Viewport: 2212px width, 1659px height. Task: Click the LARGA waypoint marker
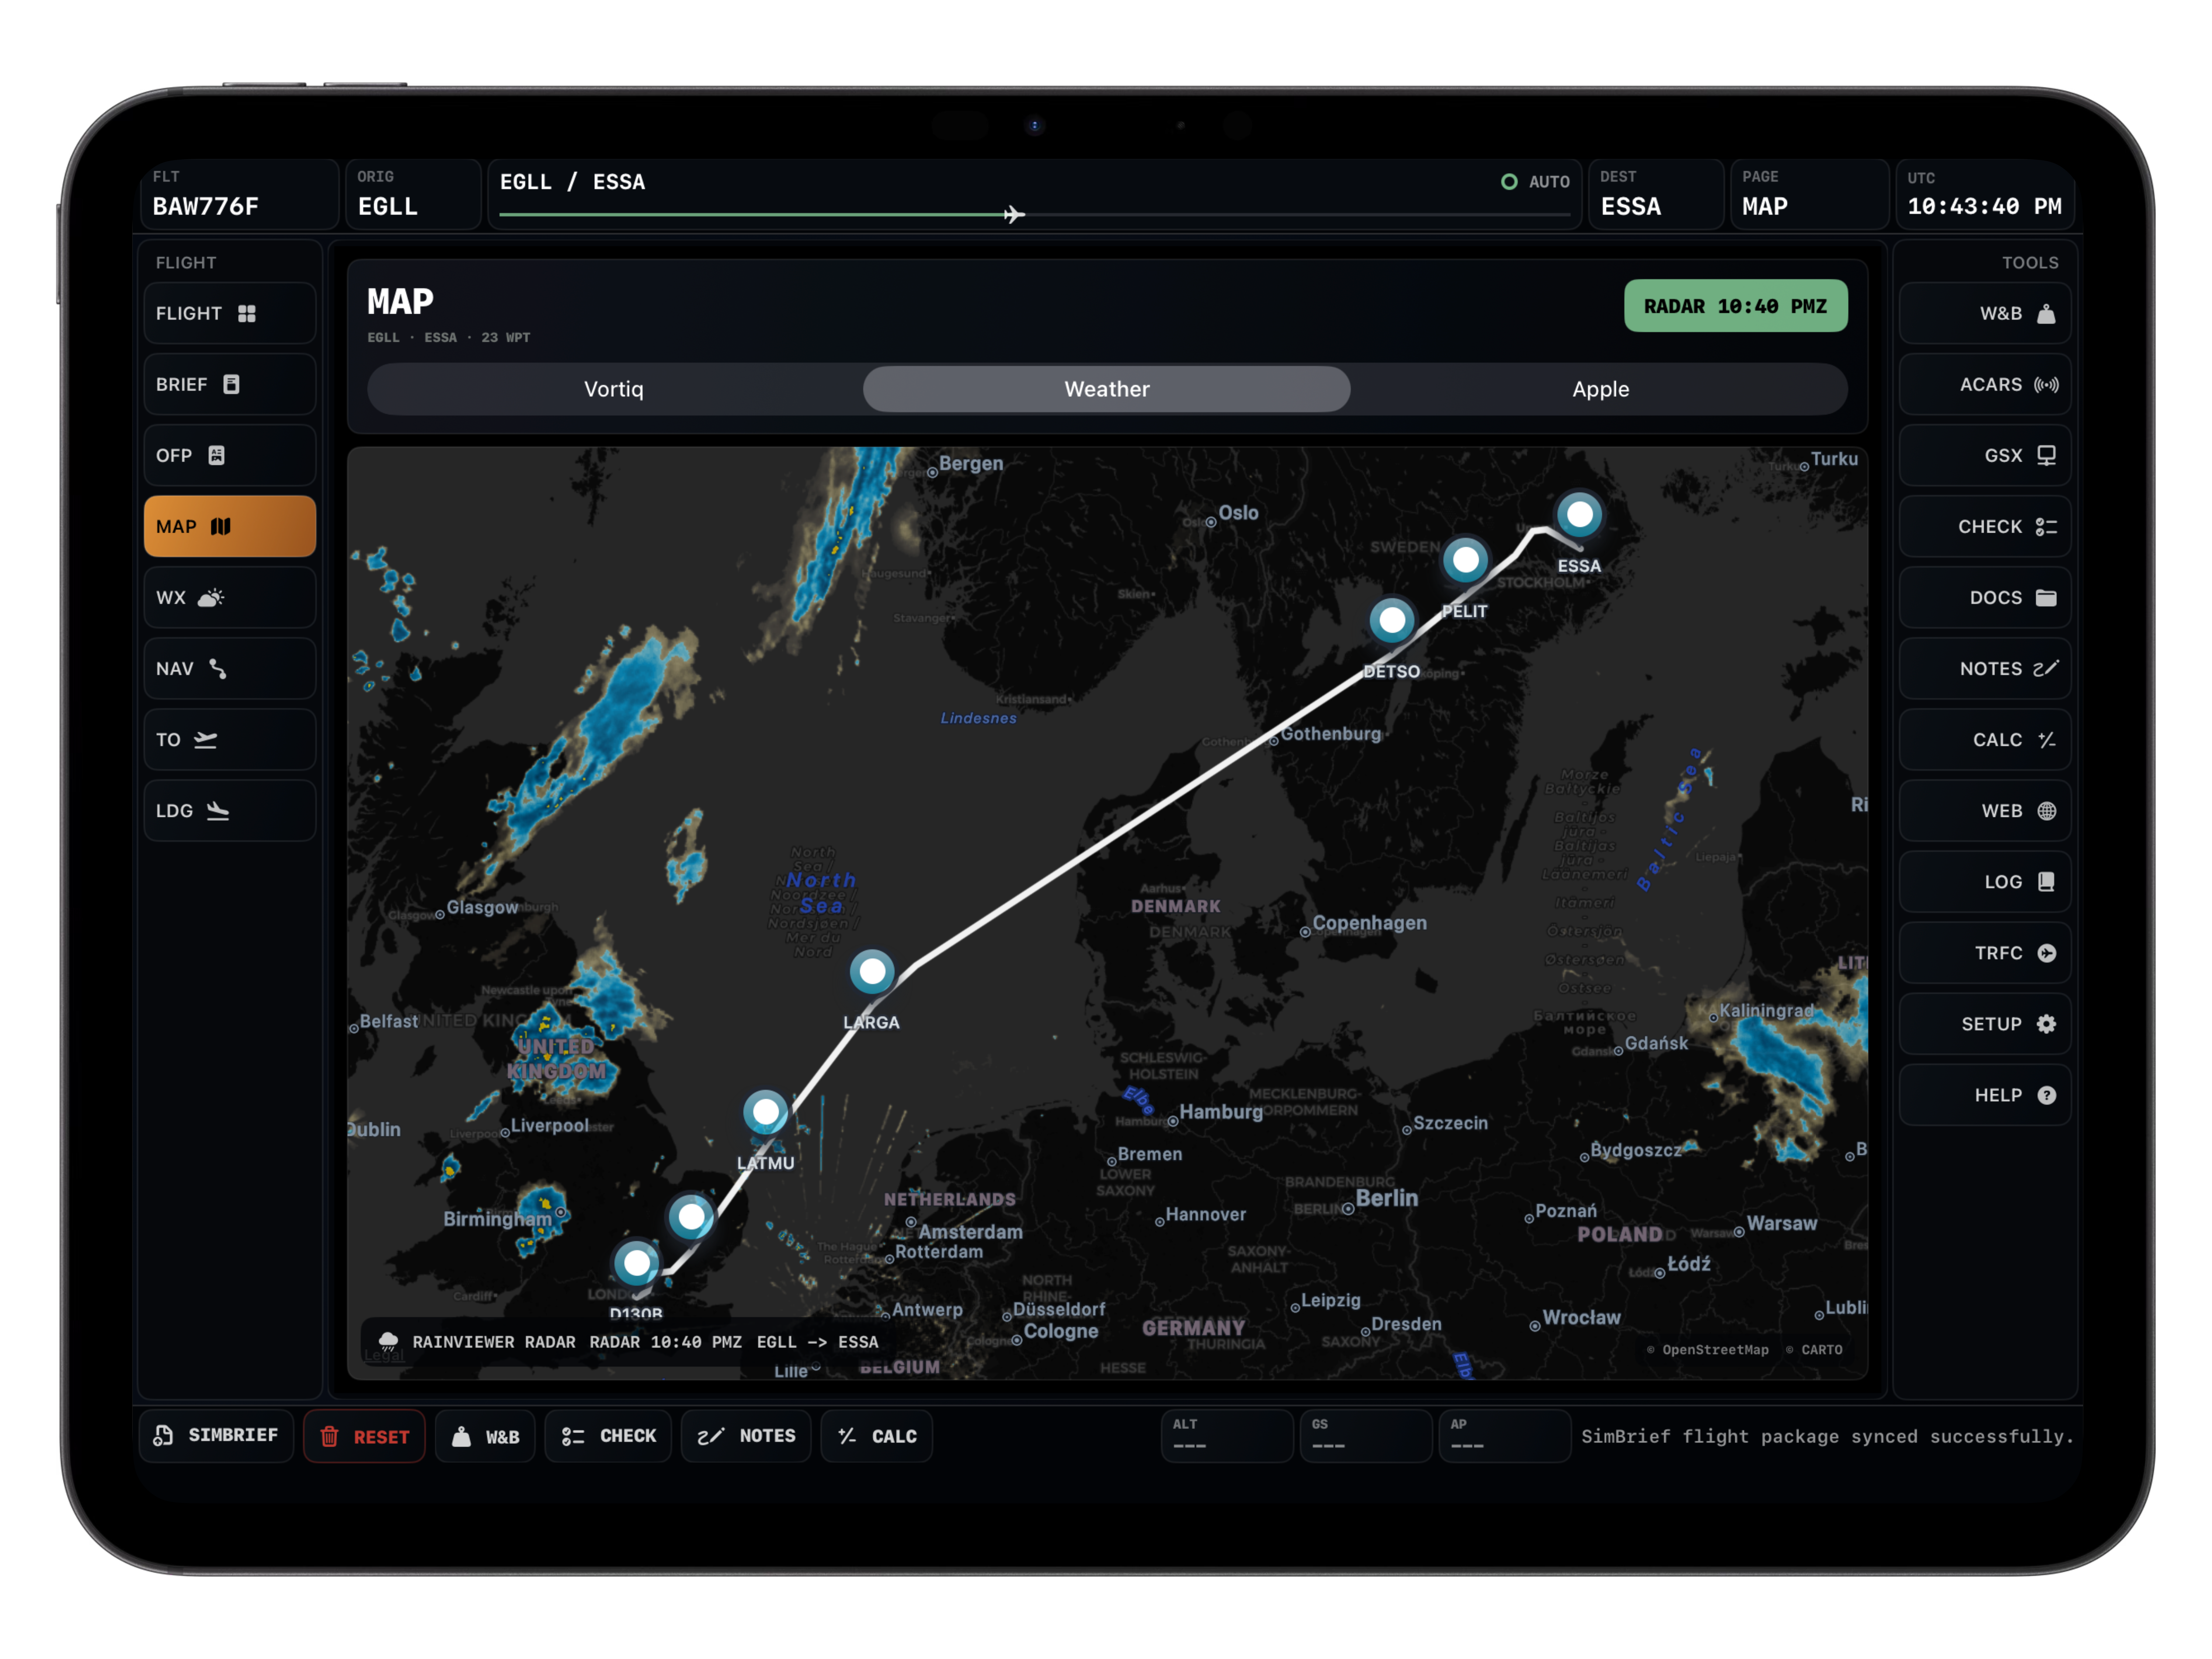(x=872, y=971)
